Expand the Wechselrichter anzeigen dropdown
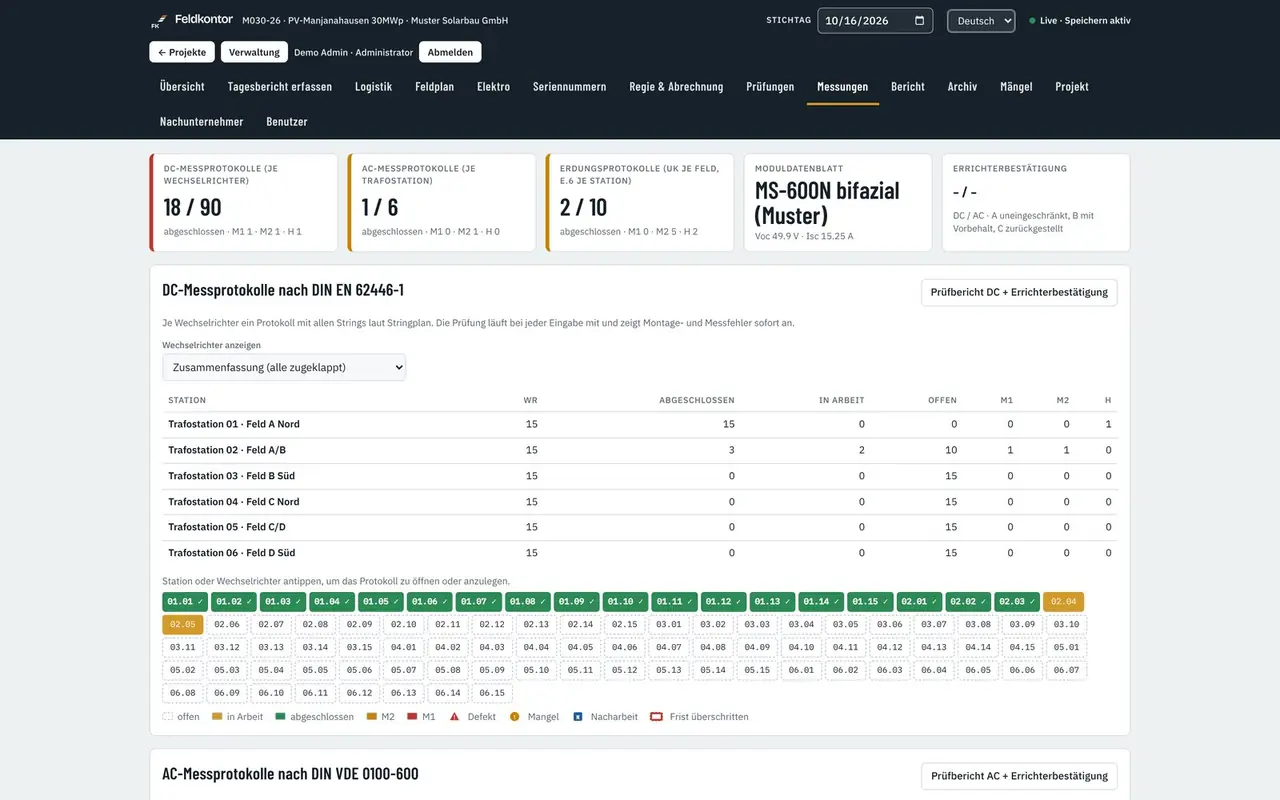This screenshot has width=1280, height=800. pos(284,367)
